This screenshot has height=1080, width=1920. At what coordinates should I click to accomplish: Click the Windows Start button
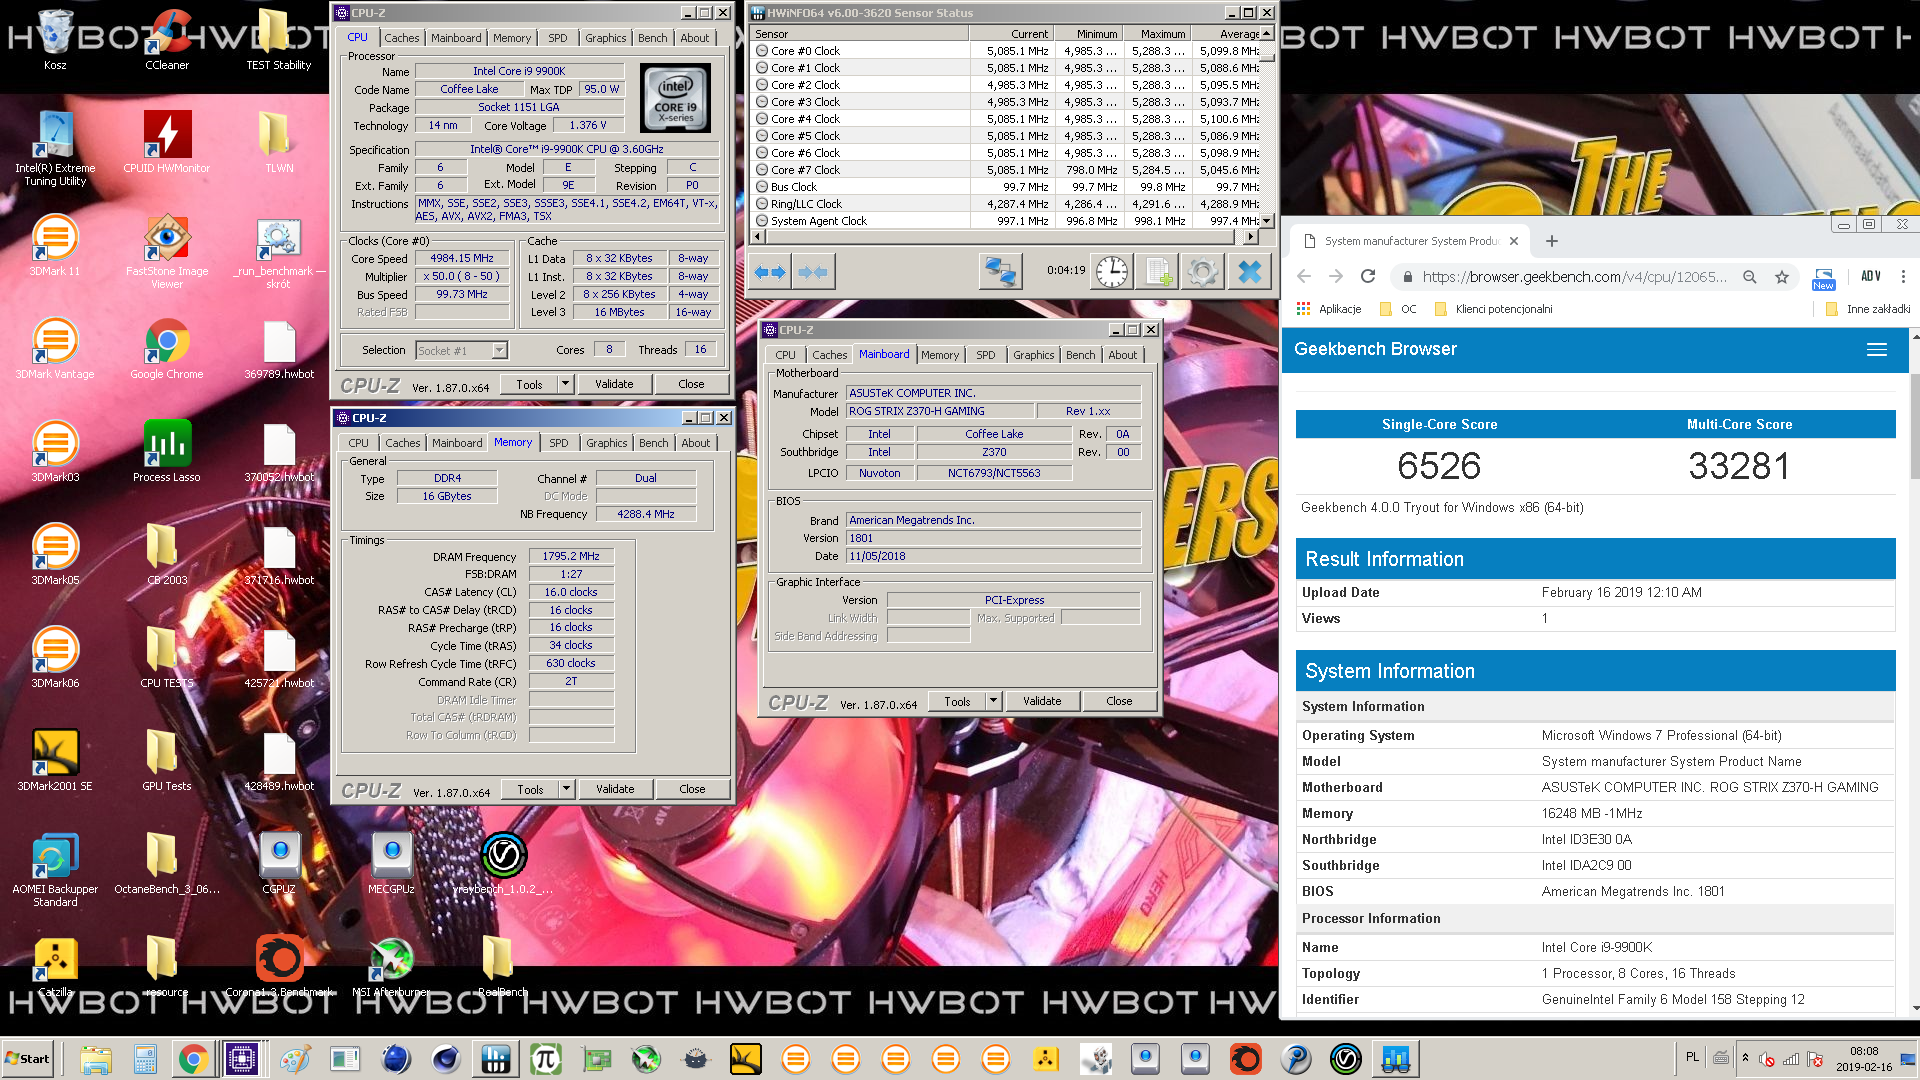click(x=28, y=1058)
